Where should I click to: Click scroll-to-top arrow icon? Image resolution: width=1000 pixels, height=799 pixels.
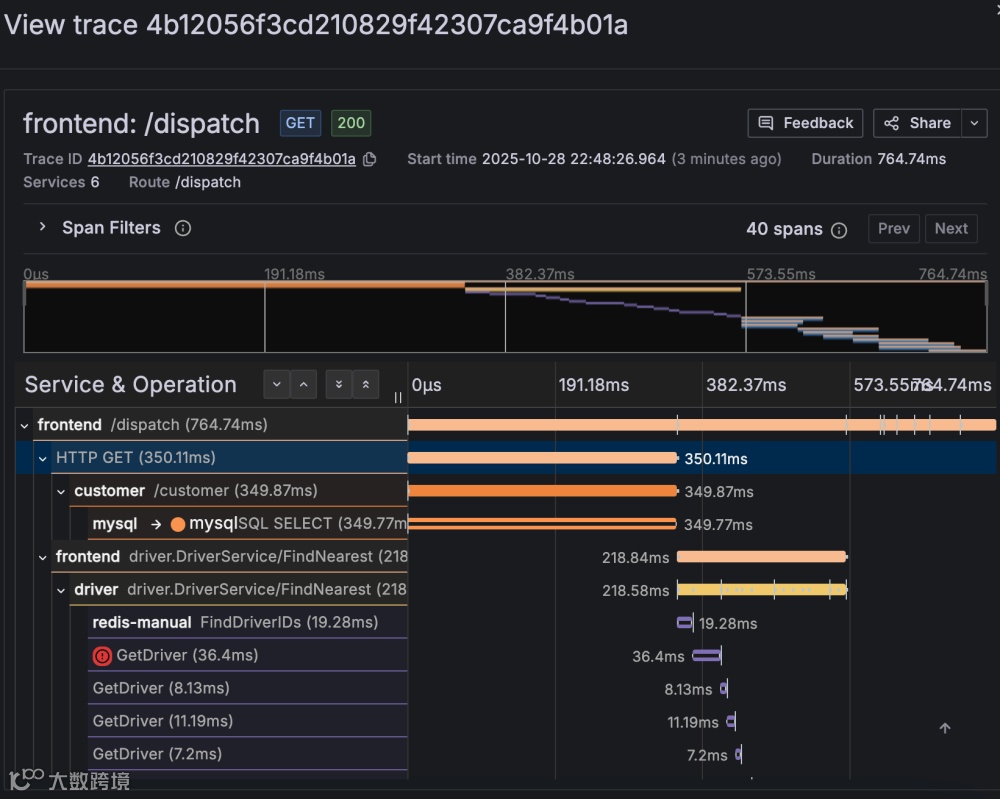945,728
